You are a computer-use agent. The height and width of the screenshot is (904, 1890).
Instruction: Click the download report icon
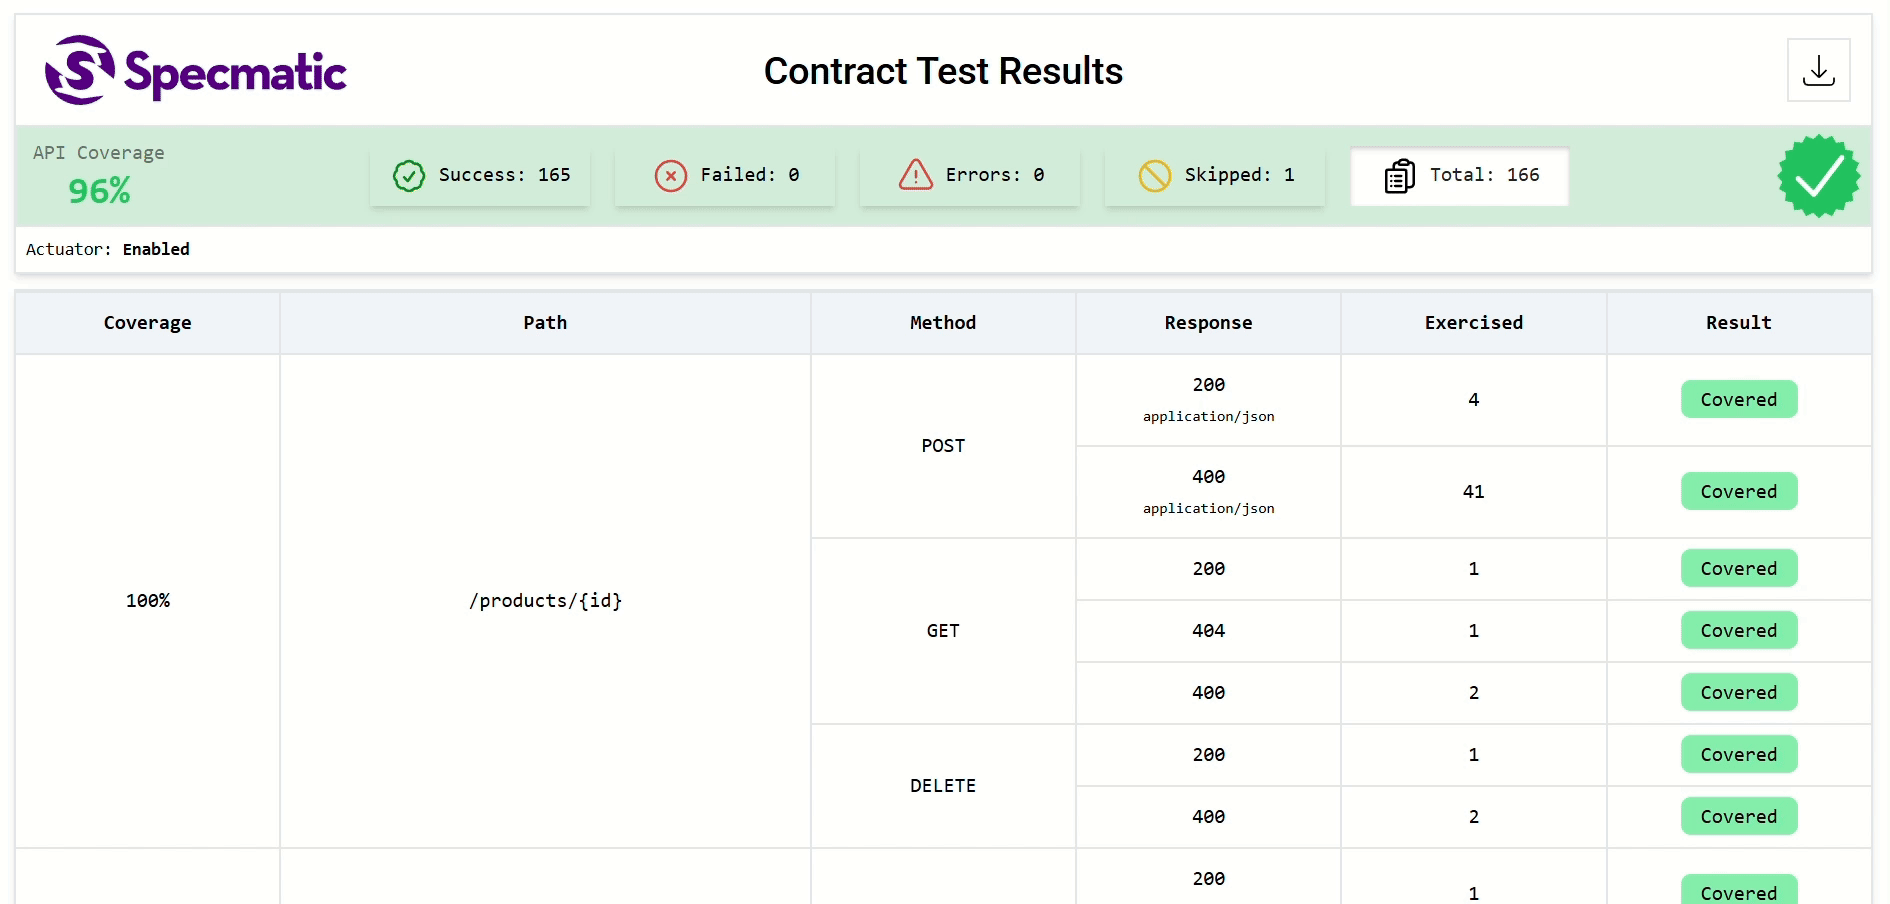1818,70
